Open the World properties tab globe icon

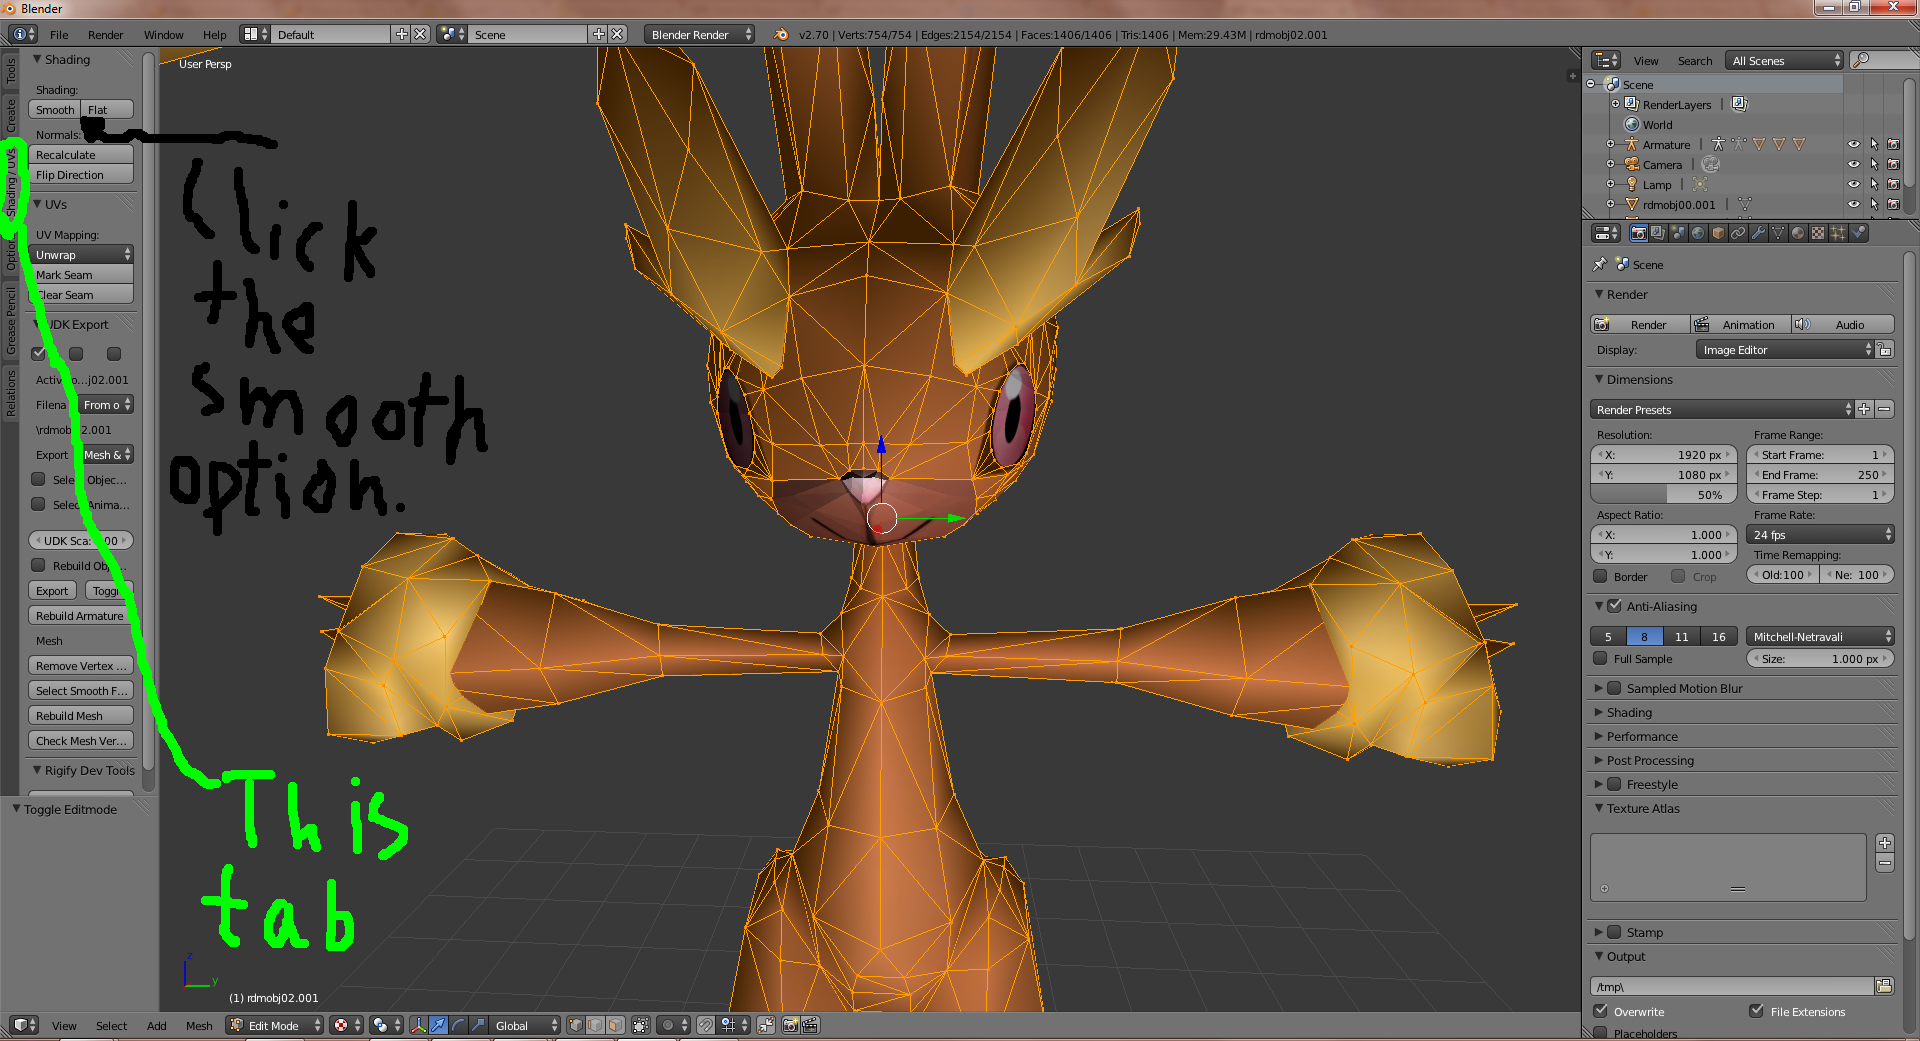pyautogui.click(x=1698, y=233)
